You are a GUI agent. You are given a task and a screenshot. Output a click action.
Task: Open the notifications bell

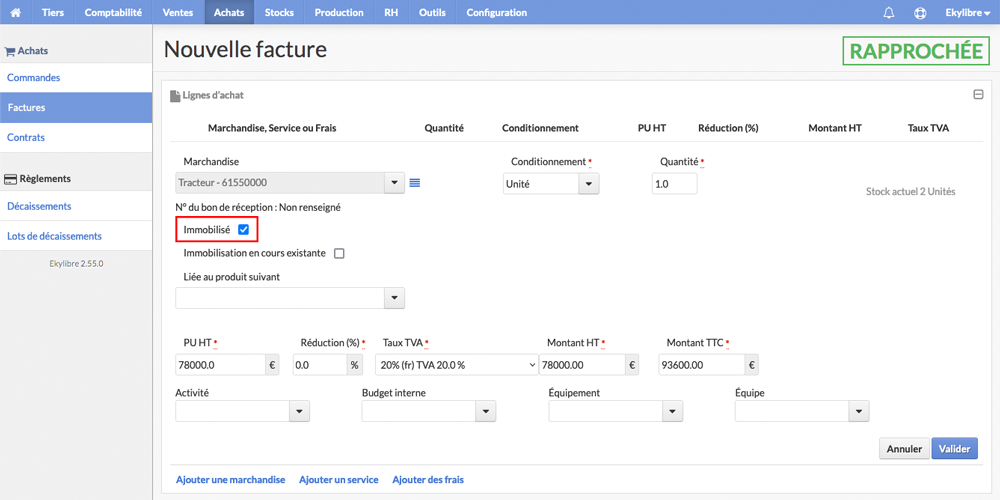(x=888, y=12)
